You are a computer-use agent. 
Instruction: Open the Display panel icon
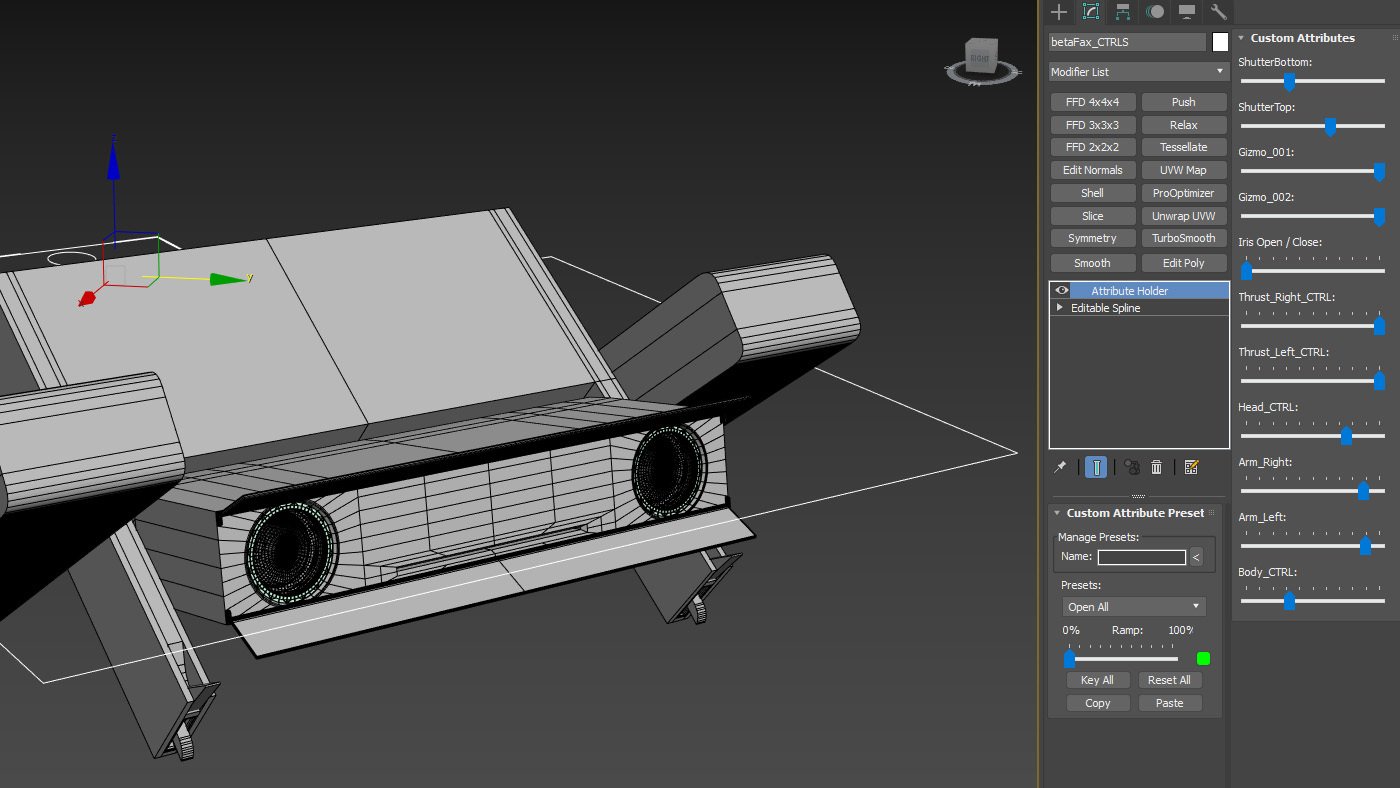1187,12
